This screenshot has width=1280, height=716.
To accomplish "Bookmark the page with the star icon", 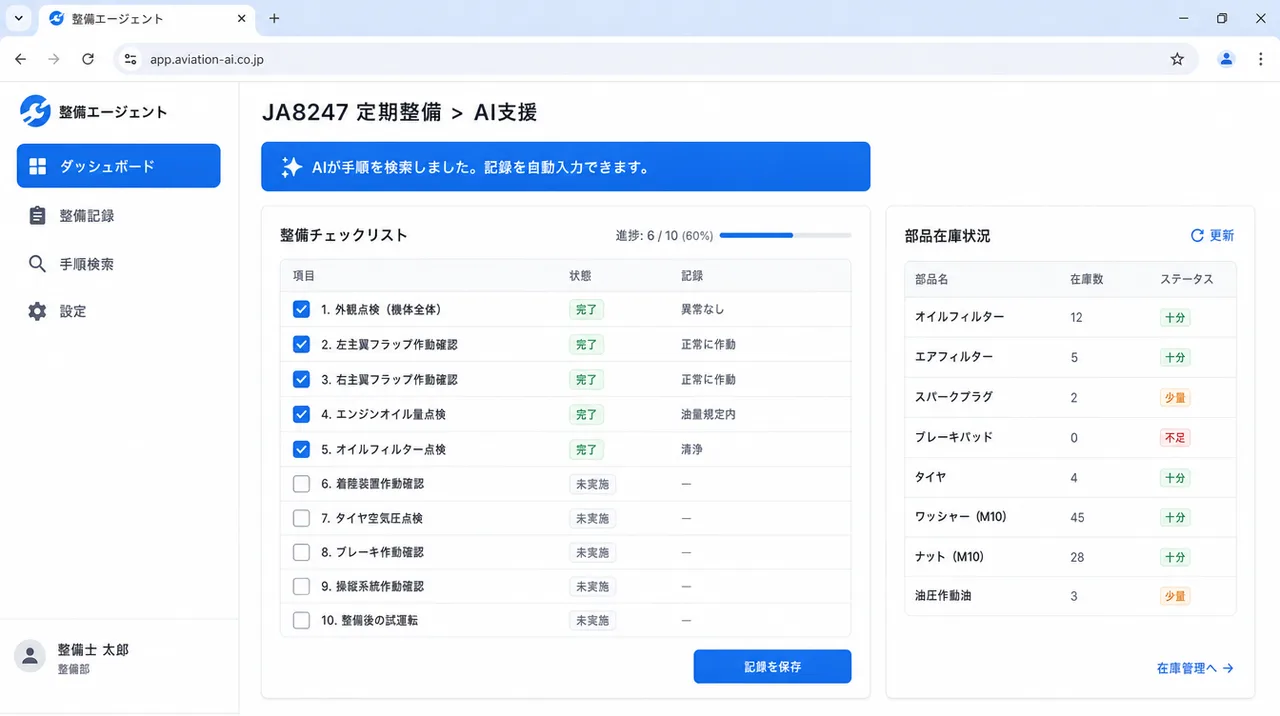I will pyautogui.click(x=1177, y=59).
